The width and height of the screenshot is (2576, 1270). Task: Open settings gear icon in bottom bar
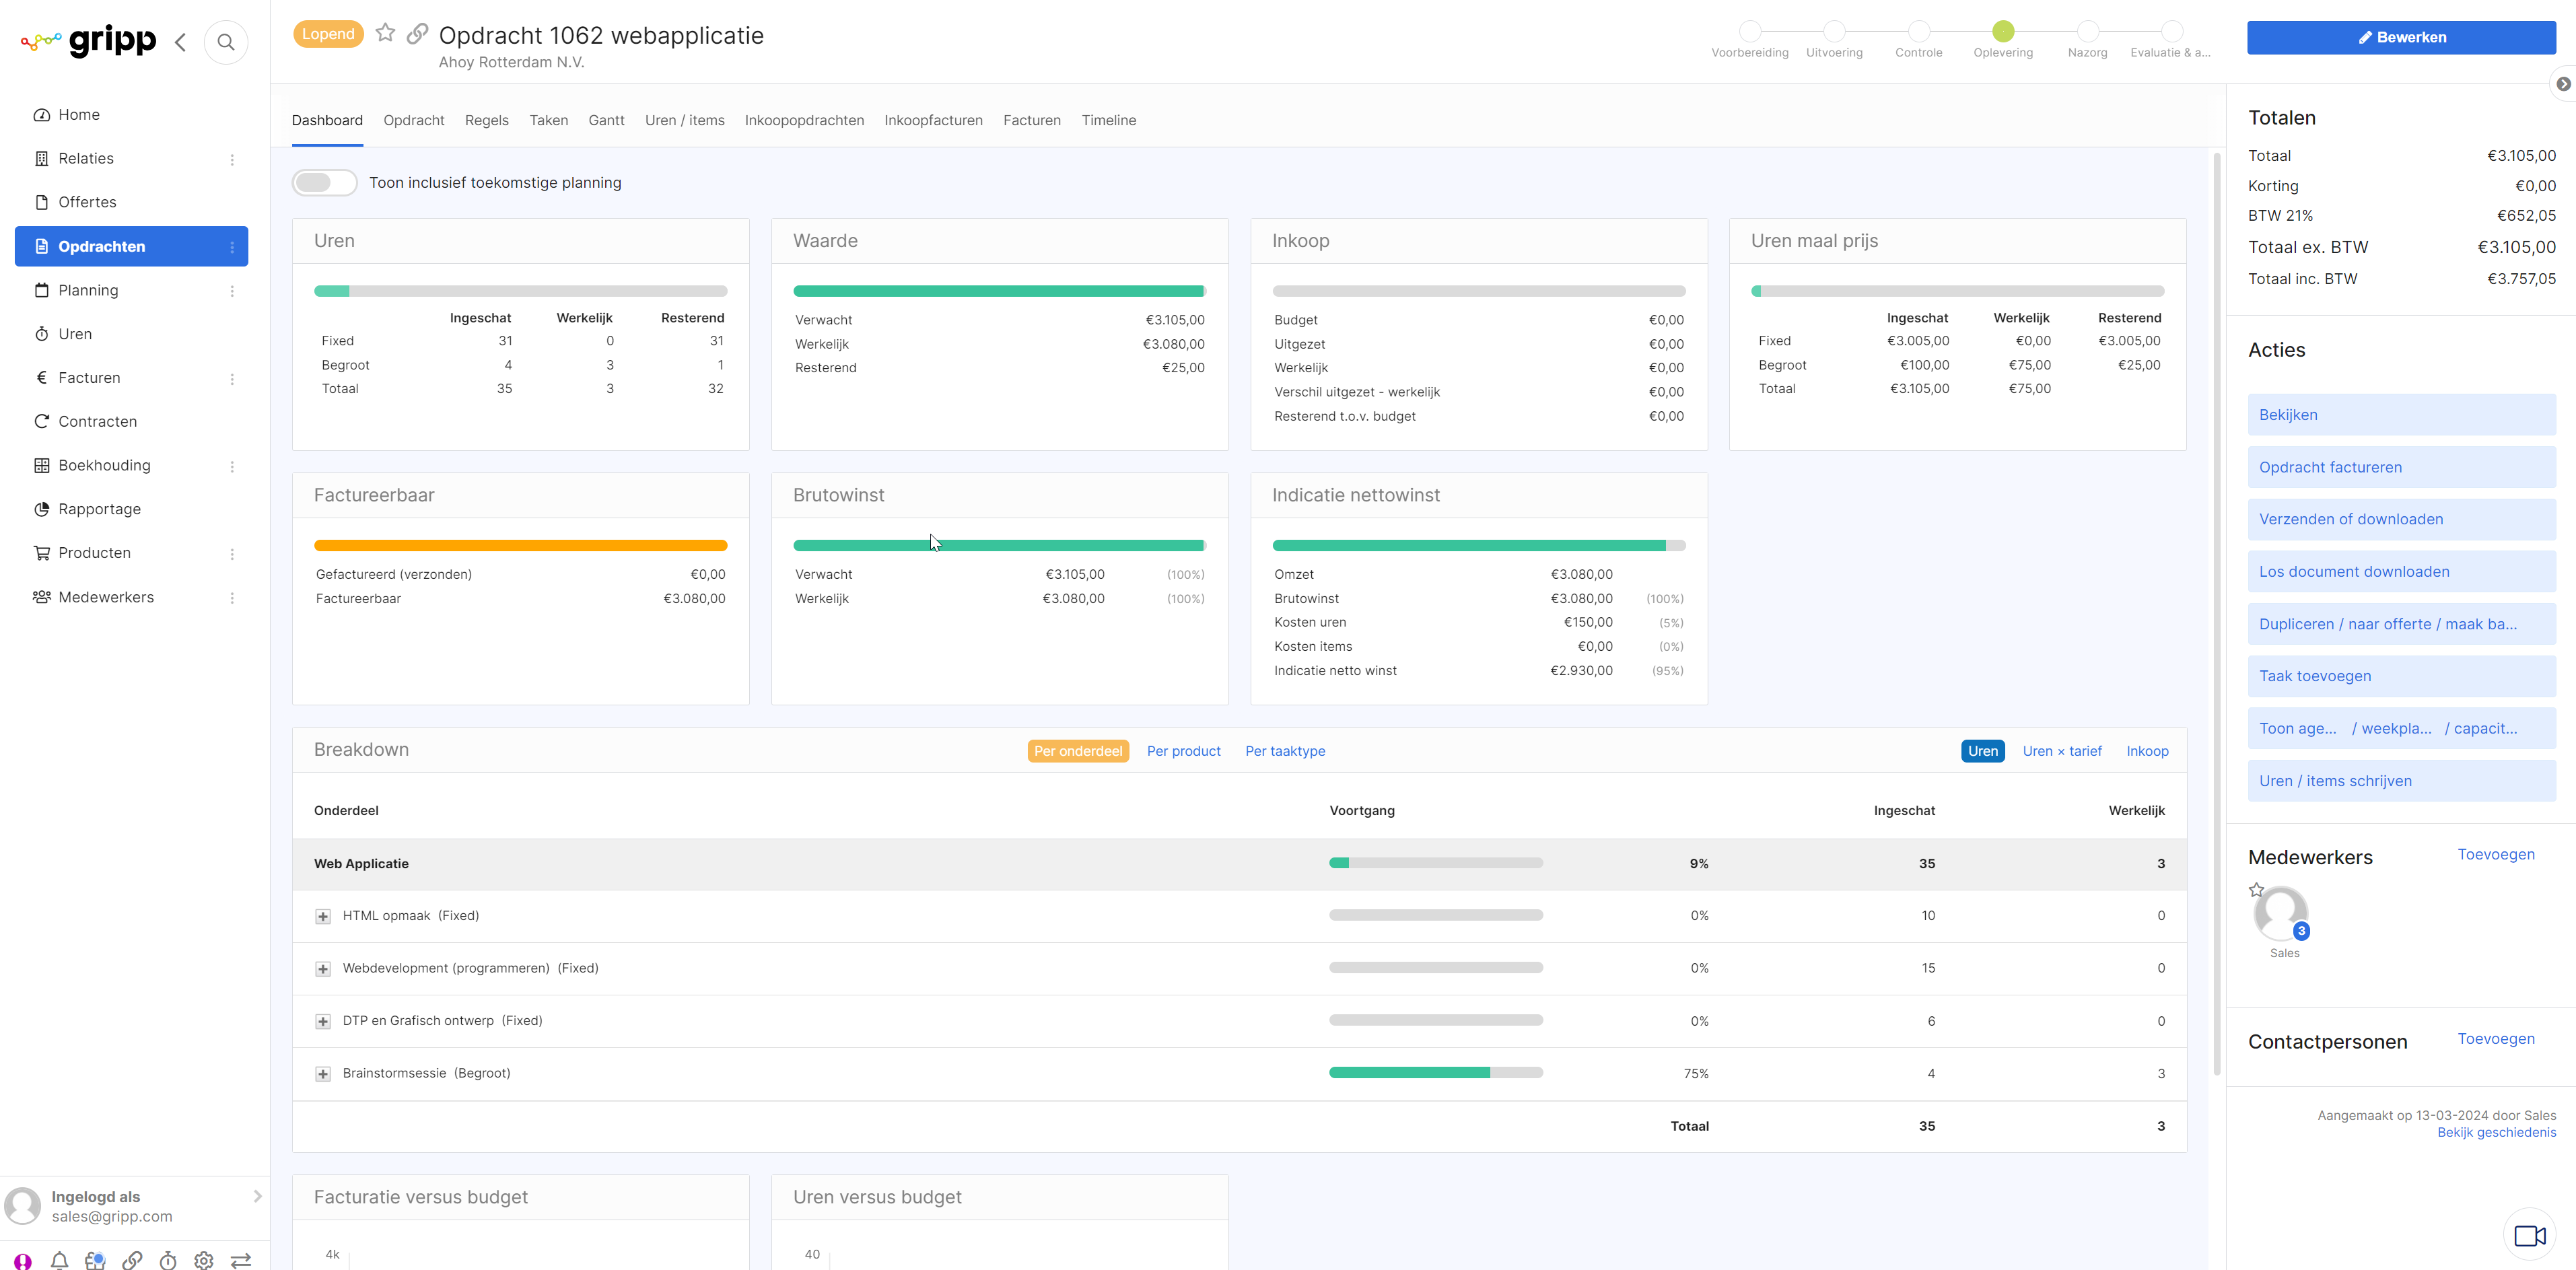tap(204, 1260)
